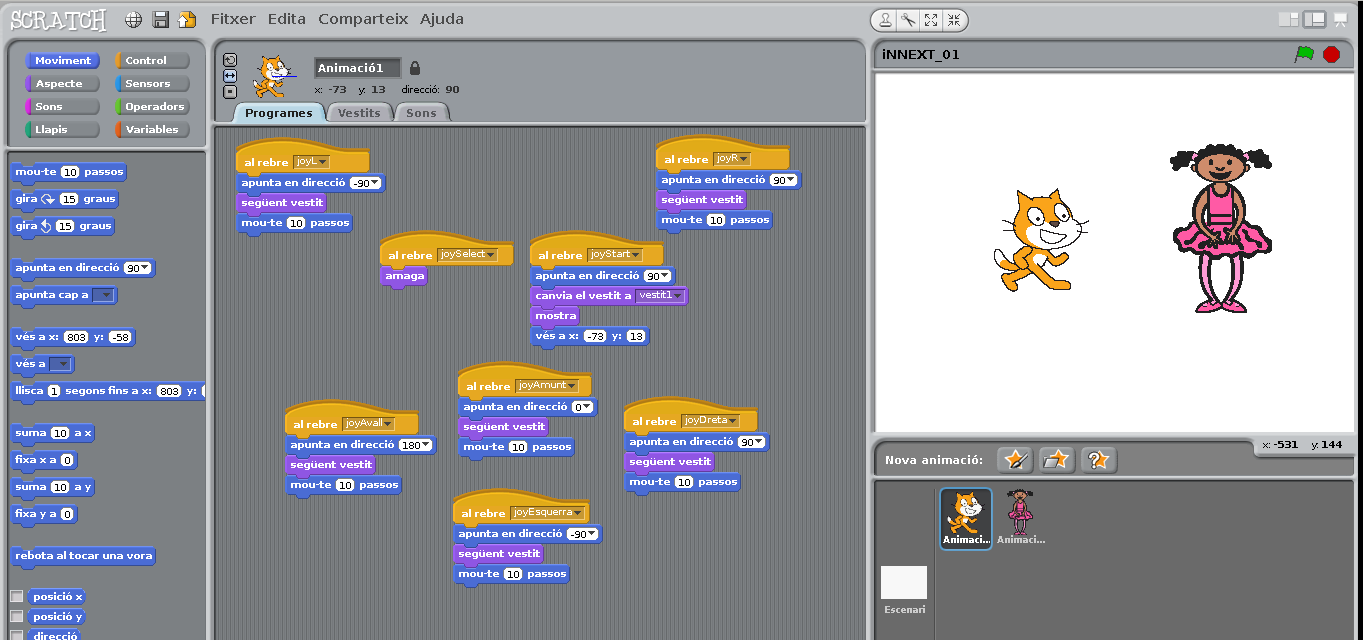Paint a new sprite with the brush star icon

pos(1015,460)
